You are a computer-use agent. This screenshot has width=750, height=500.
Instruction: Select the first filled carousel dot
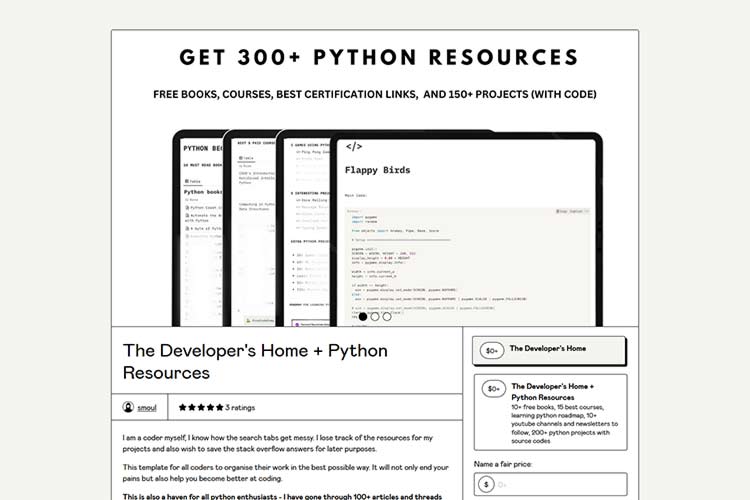pos(361,317)
